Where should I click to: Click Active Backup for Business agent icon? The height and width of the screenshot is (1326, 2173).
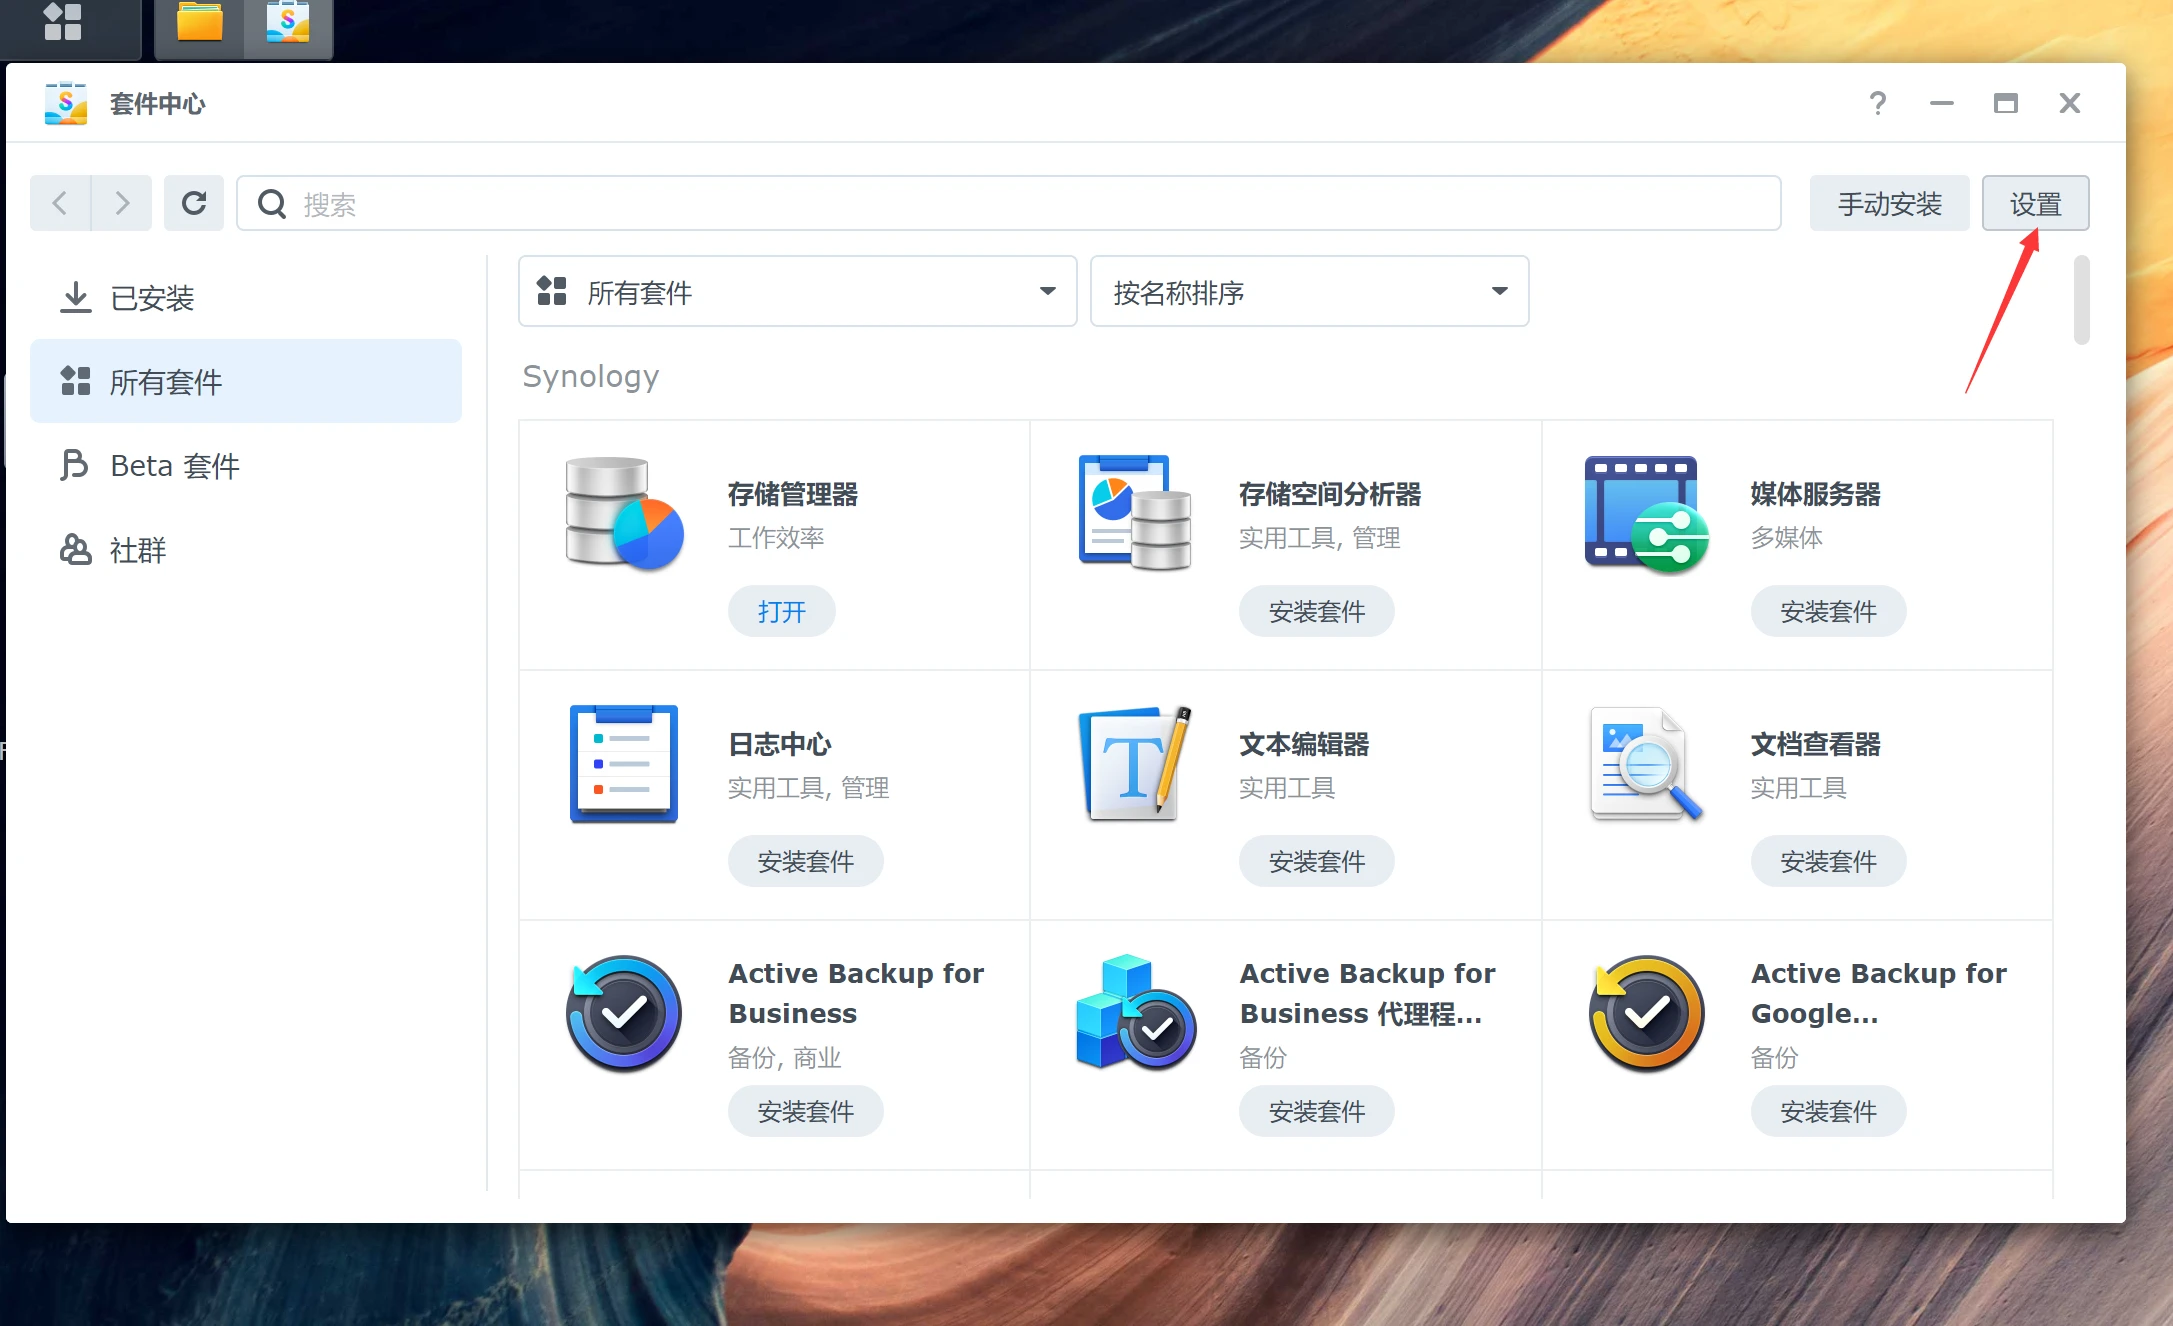(1135, 1012)
